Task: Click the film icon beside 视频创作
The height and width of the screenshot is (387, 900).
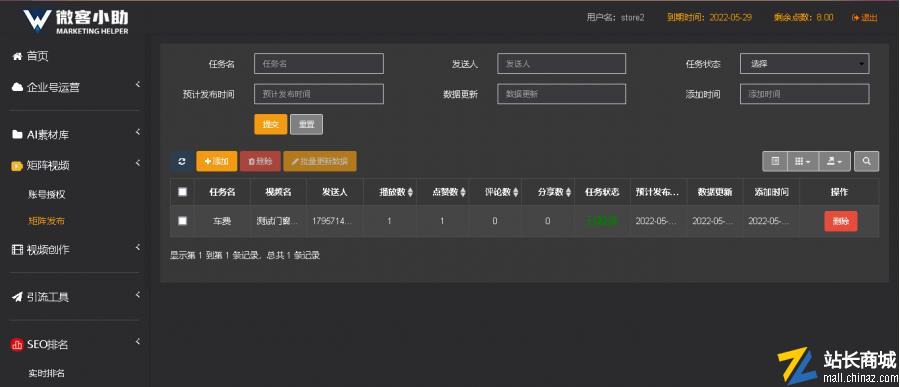Action: pos(17,250)
